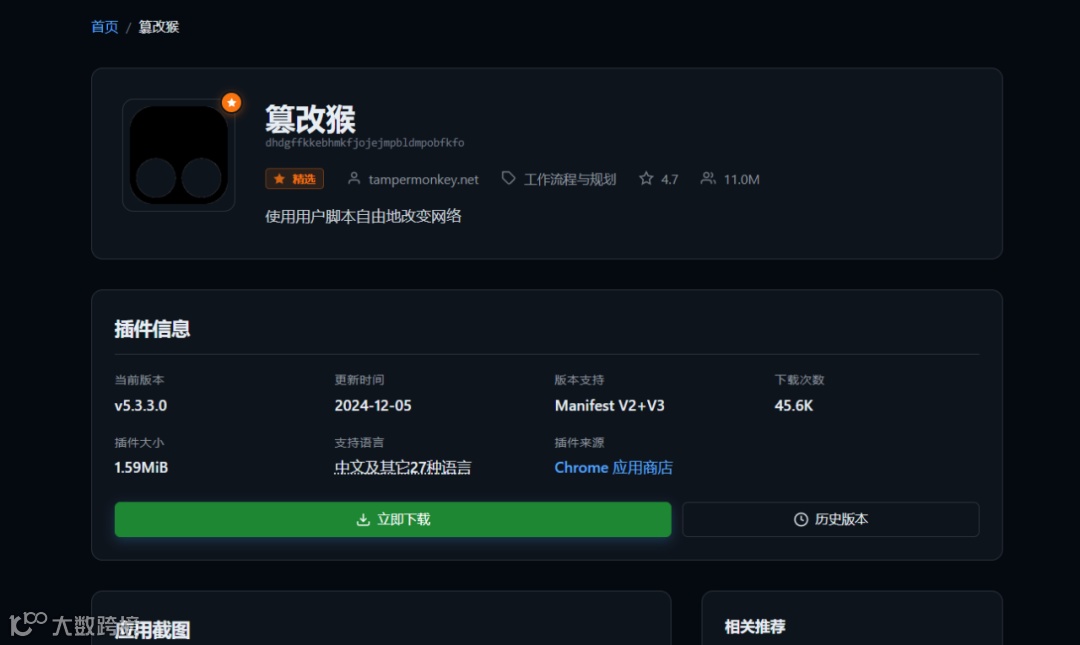Click the 插件信息 section heading

point(152,329)
